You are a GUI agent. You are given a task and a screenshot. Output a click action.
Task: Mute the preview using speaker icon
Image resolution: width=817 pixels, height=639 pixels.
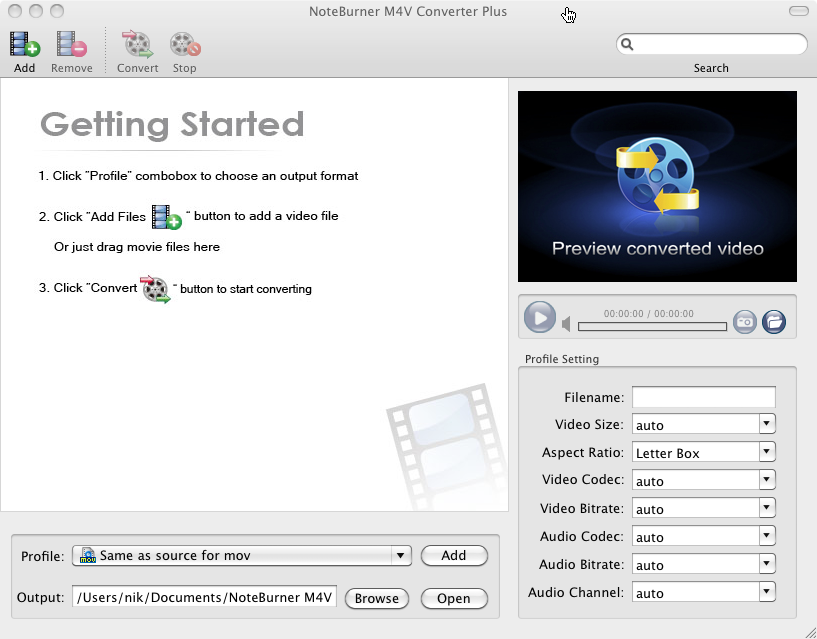tap(566, 324)
